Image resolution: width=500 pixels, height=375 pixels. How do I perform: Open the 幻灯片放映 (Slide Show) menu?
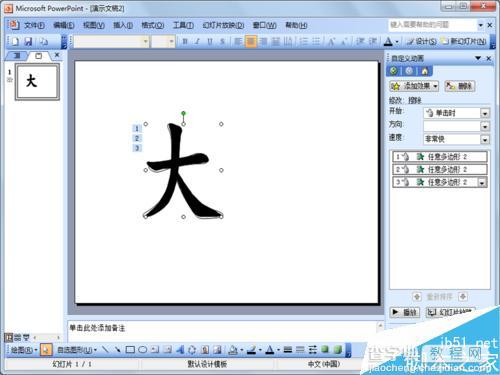223,25
